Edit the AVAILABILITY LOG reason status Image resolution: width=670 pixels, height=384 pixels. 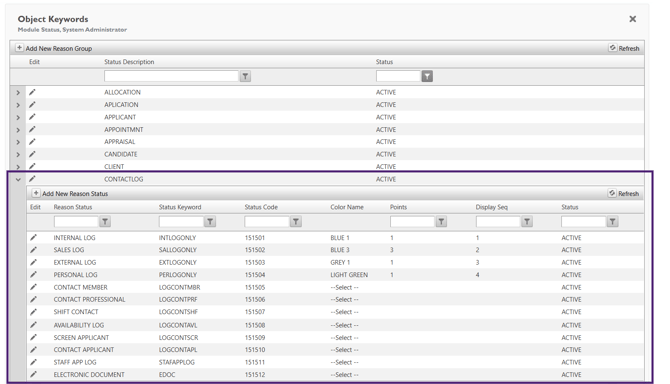click(33, 325)
